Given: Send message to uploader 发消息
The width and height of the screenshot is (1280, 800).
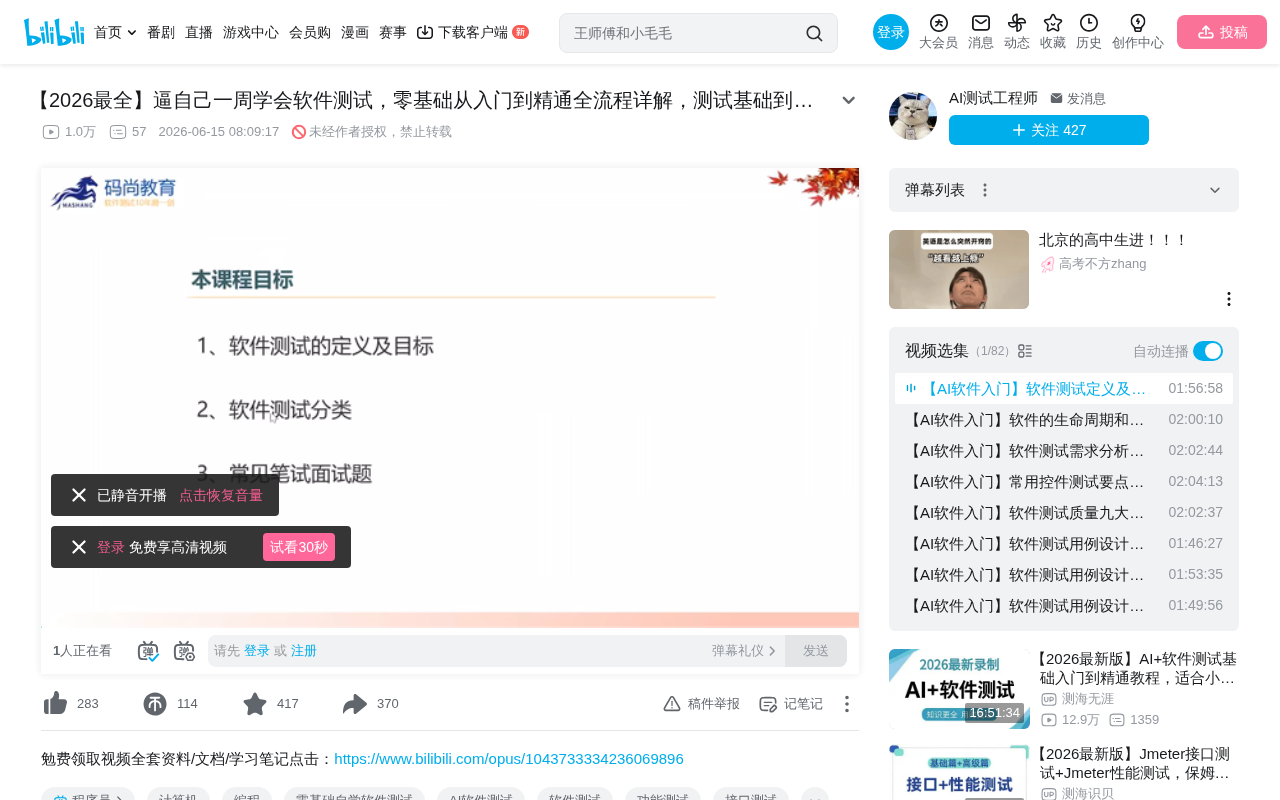Looking at the screenshot, I should pos(1078,98).
